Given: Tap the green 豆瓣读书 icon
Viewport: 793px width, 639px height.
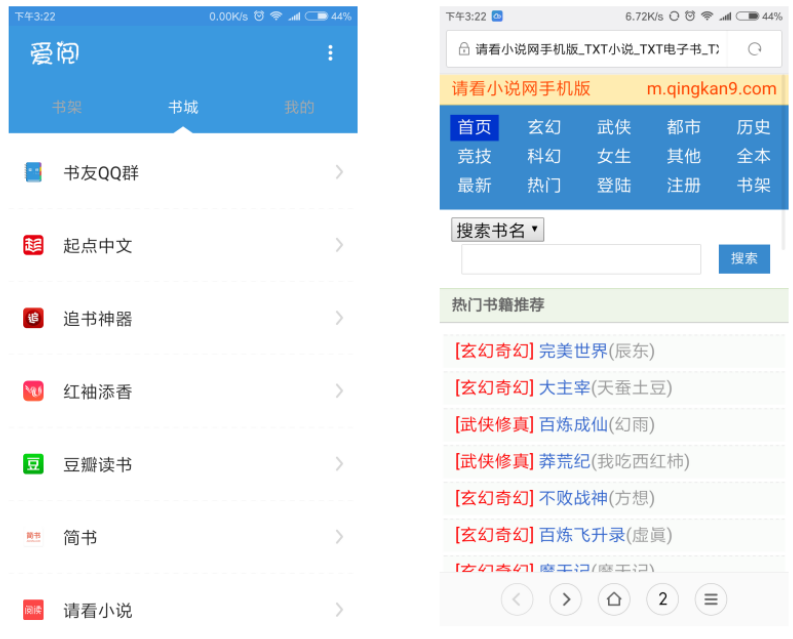Looking at the screenshot, I should tap(33, 464).
